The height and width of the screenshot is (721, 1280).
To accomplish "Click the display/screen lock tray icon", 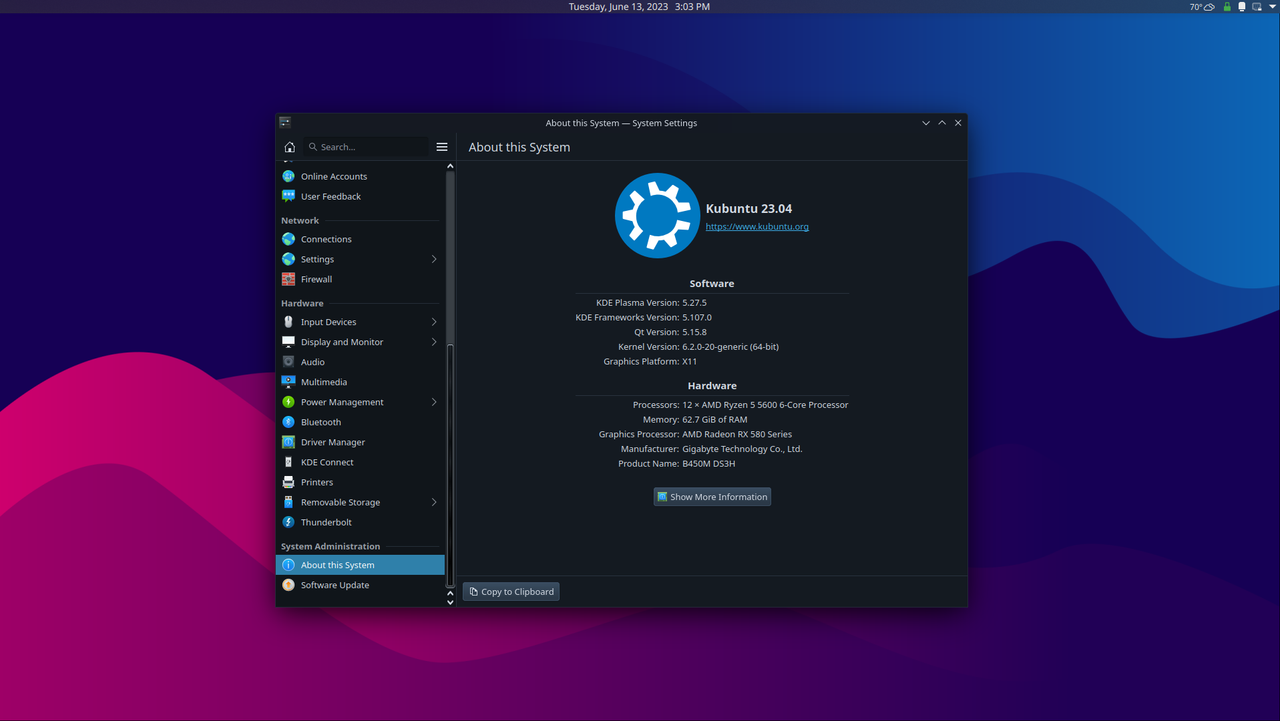I will [1257, 7].
